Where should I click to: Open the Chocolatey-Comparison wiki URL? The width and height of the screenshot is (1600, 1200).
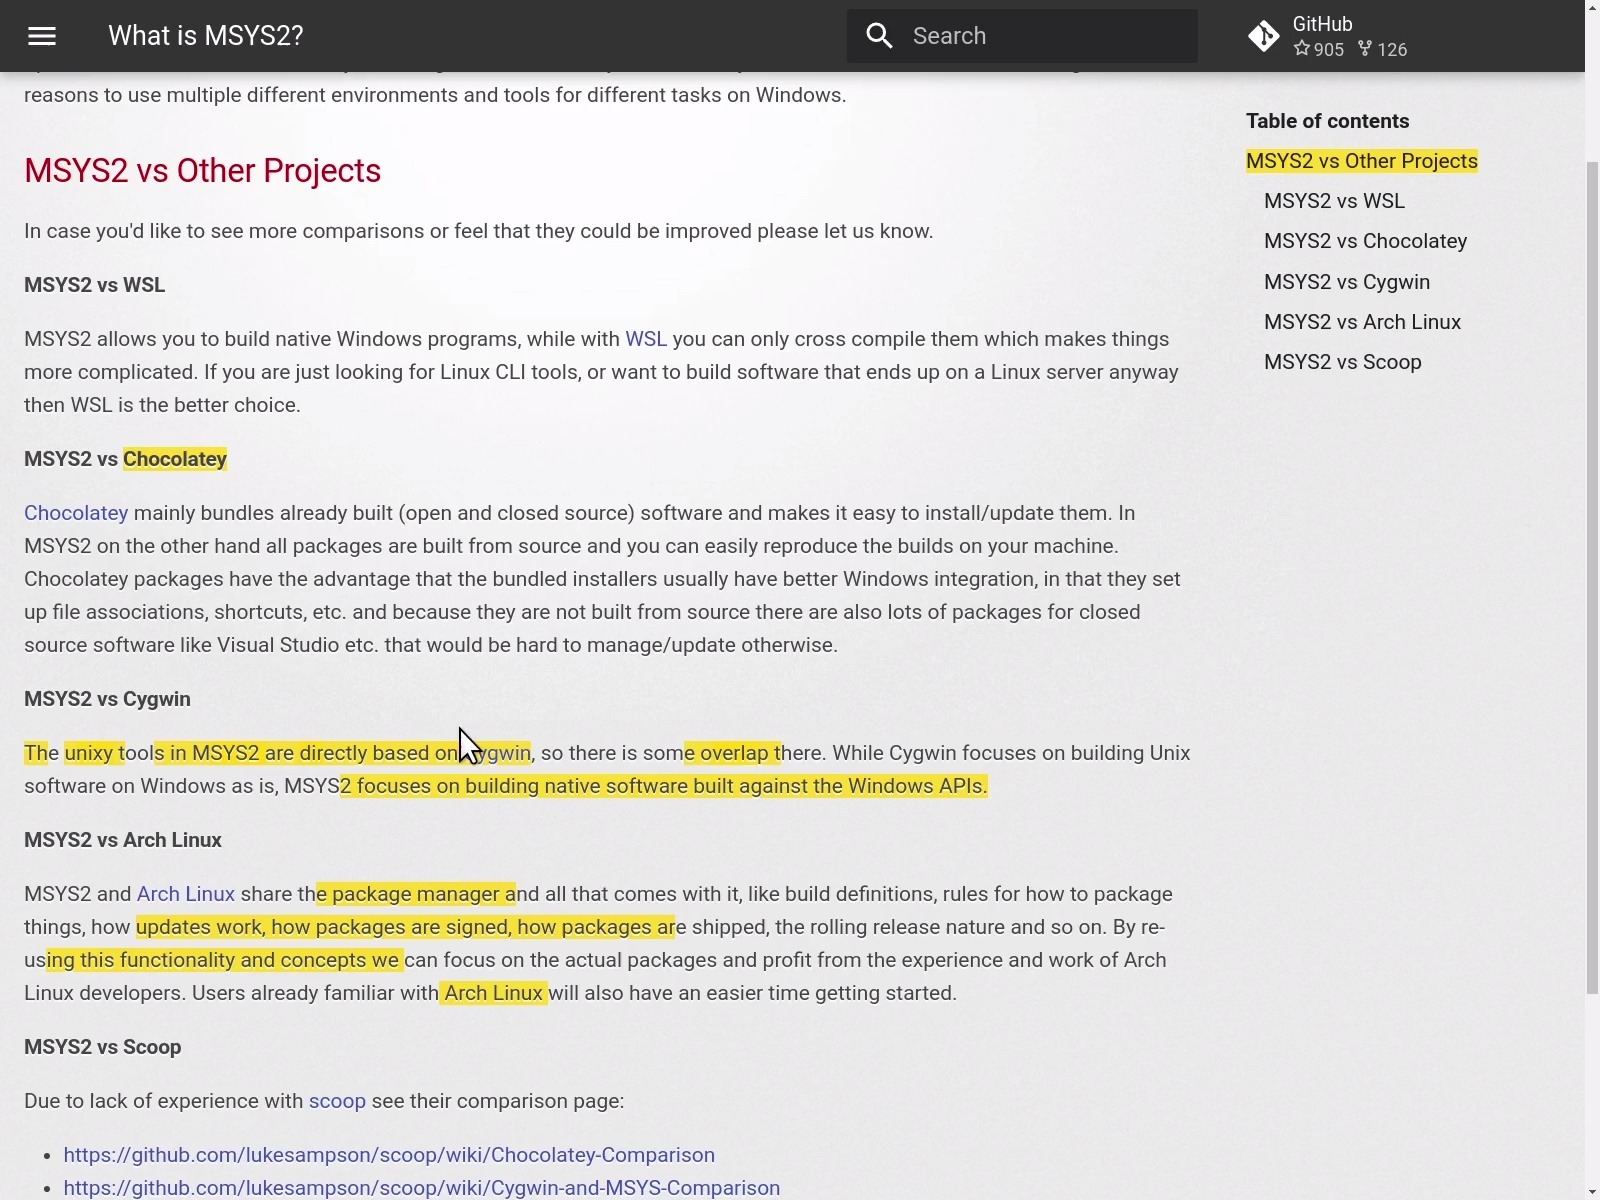(389, 1155)
